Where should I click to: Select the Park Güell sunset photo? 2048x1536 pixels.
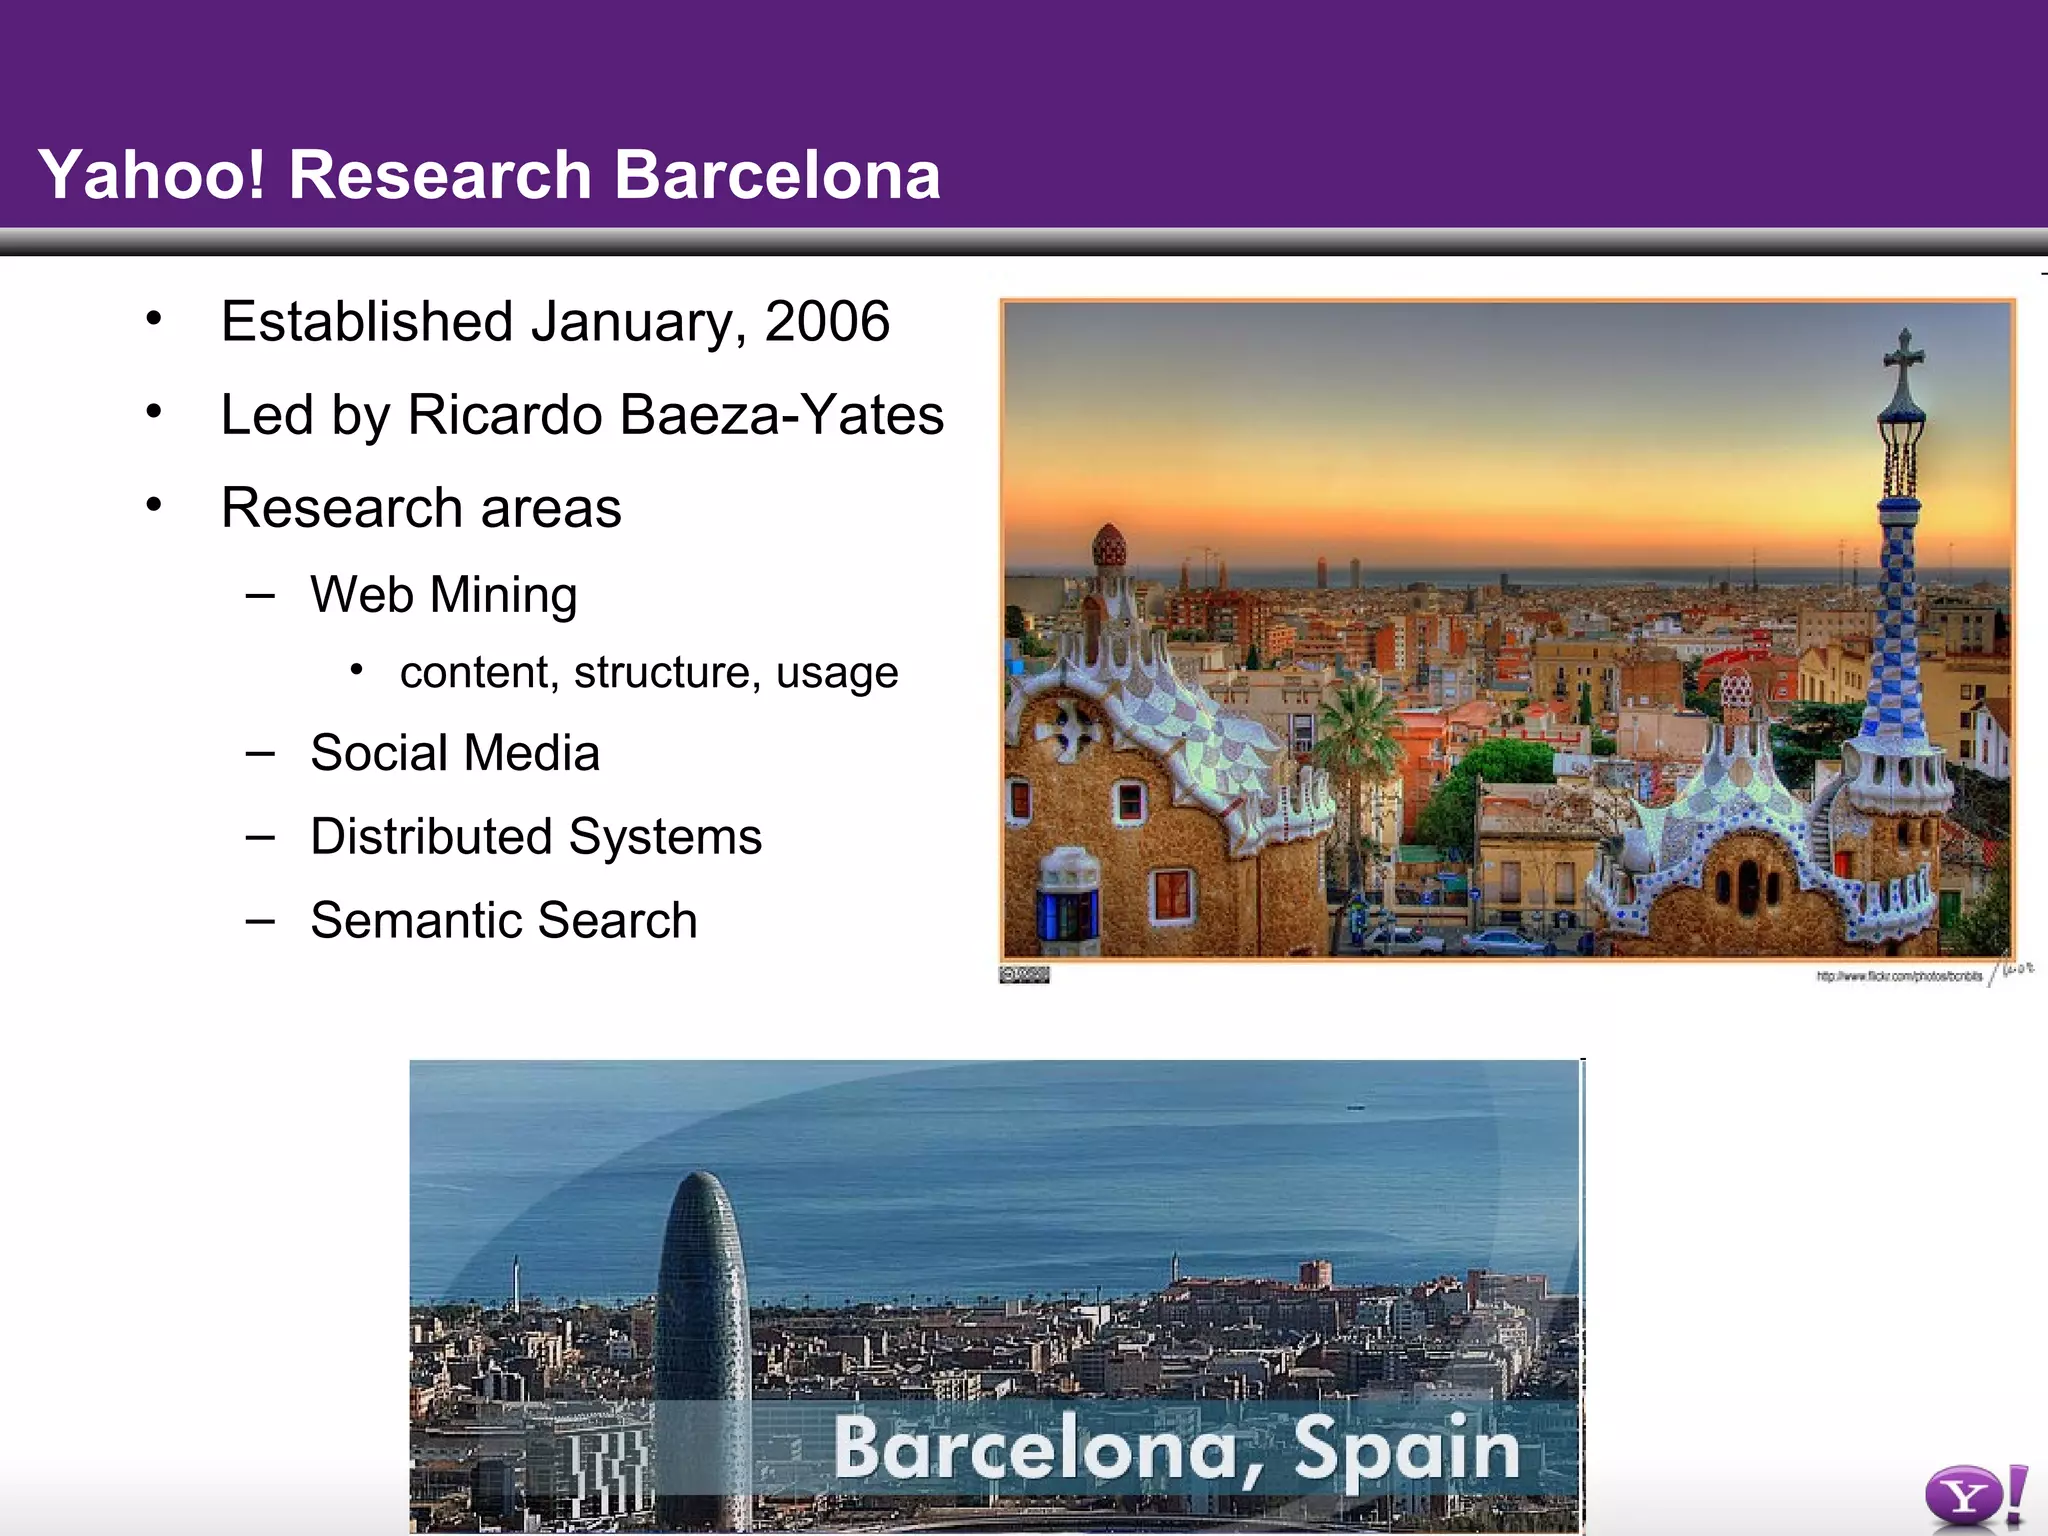[1508, 630]
